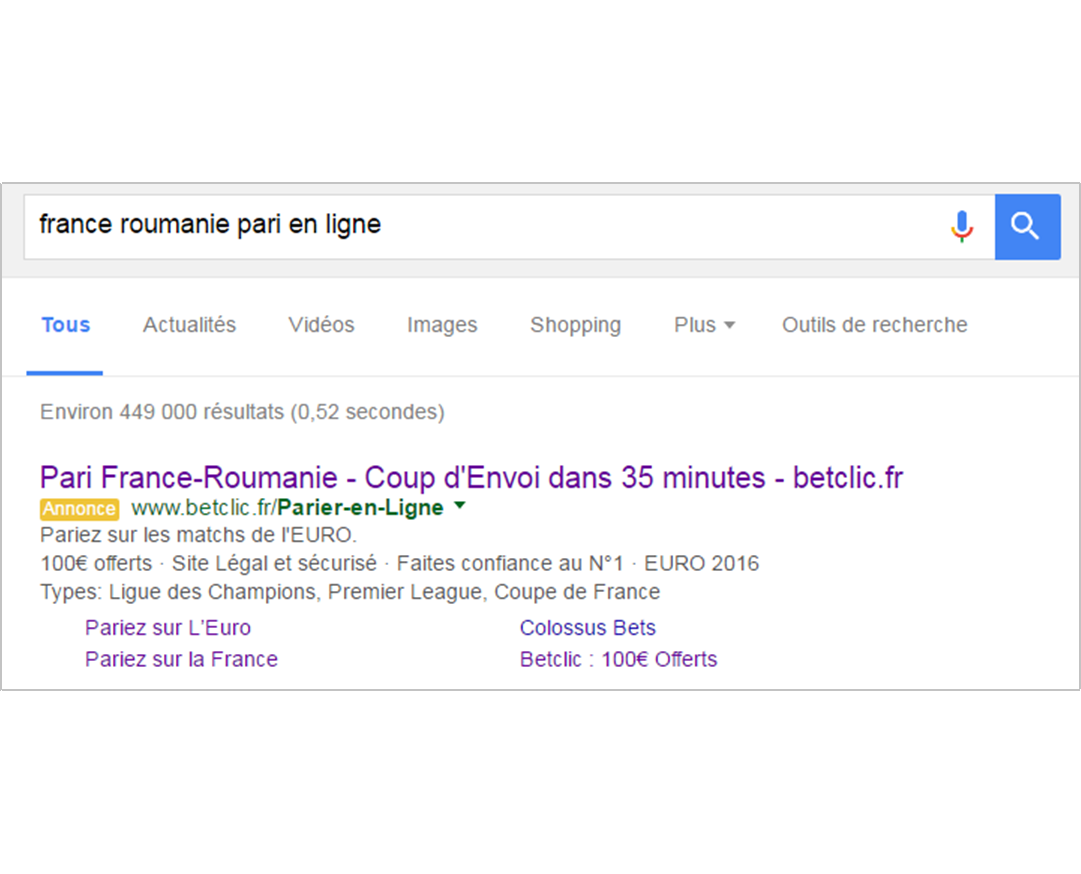
Task: Select the Actualités tab
Action: (x=189, y=325)
